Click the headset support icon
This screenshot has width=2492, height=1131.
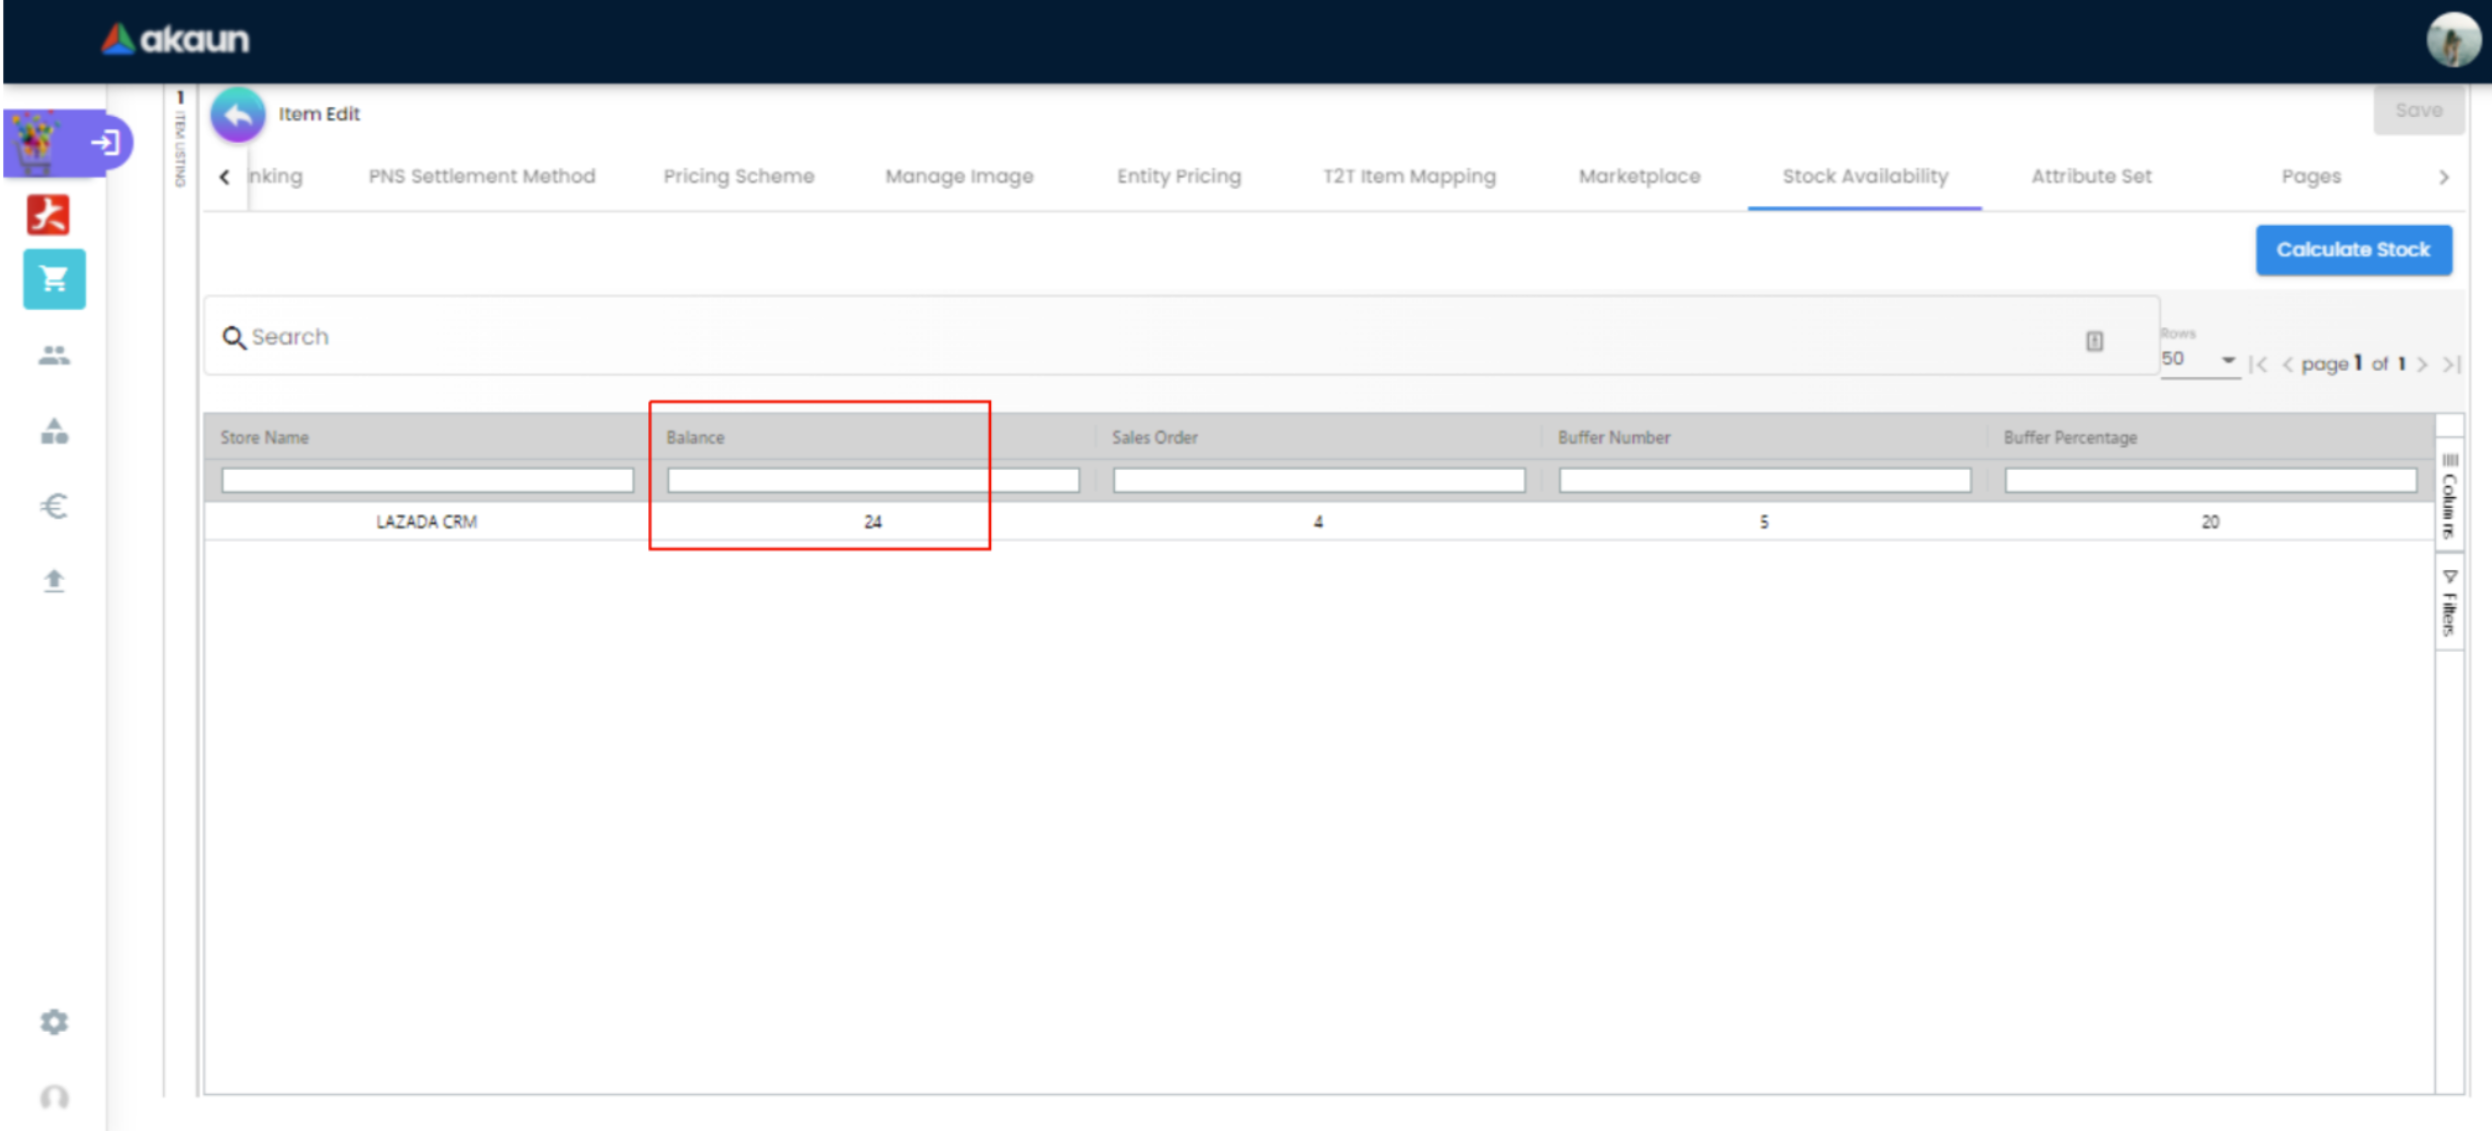pyautogui.click(x=54, y=1097)
